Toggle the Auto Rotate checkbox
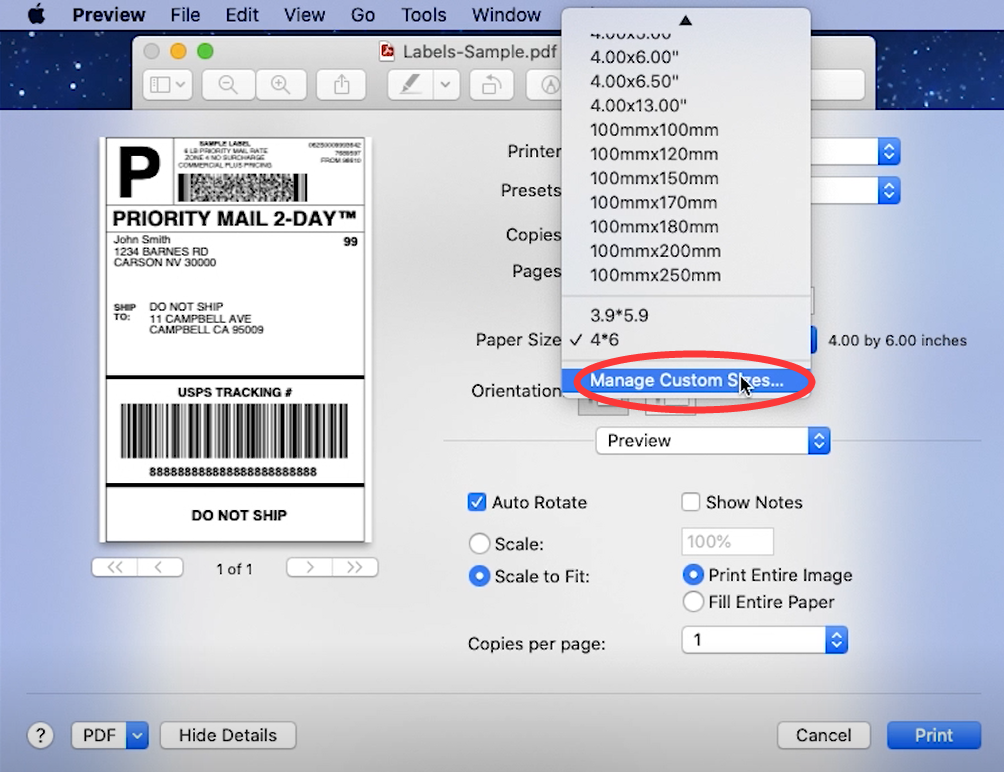Screen dimensions: 1004x772 477,502
